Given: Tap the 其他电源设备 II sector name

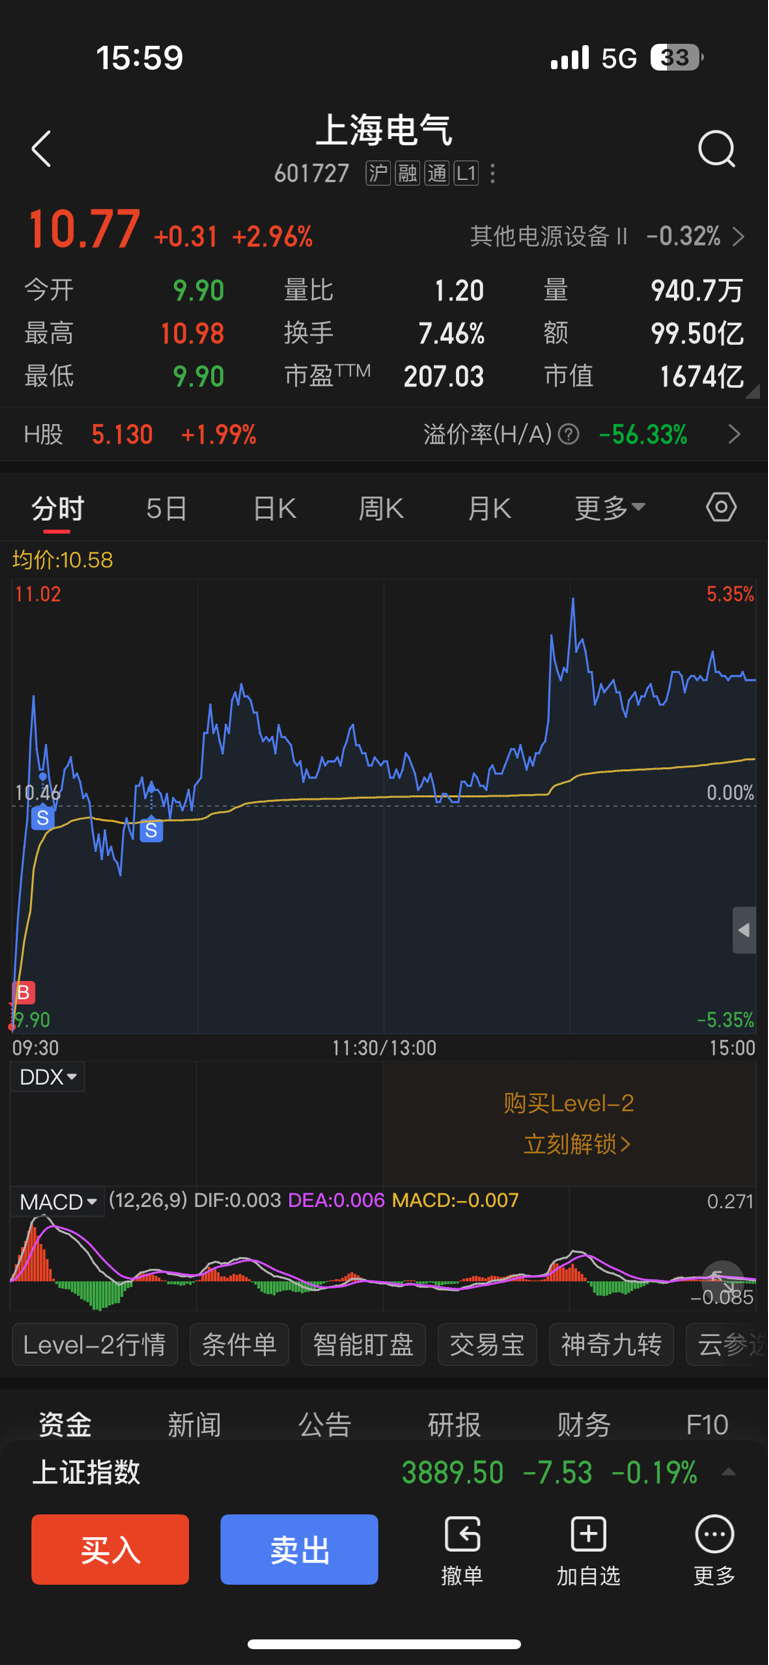Looking at the screenshot, I should 549,237.
